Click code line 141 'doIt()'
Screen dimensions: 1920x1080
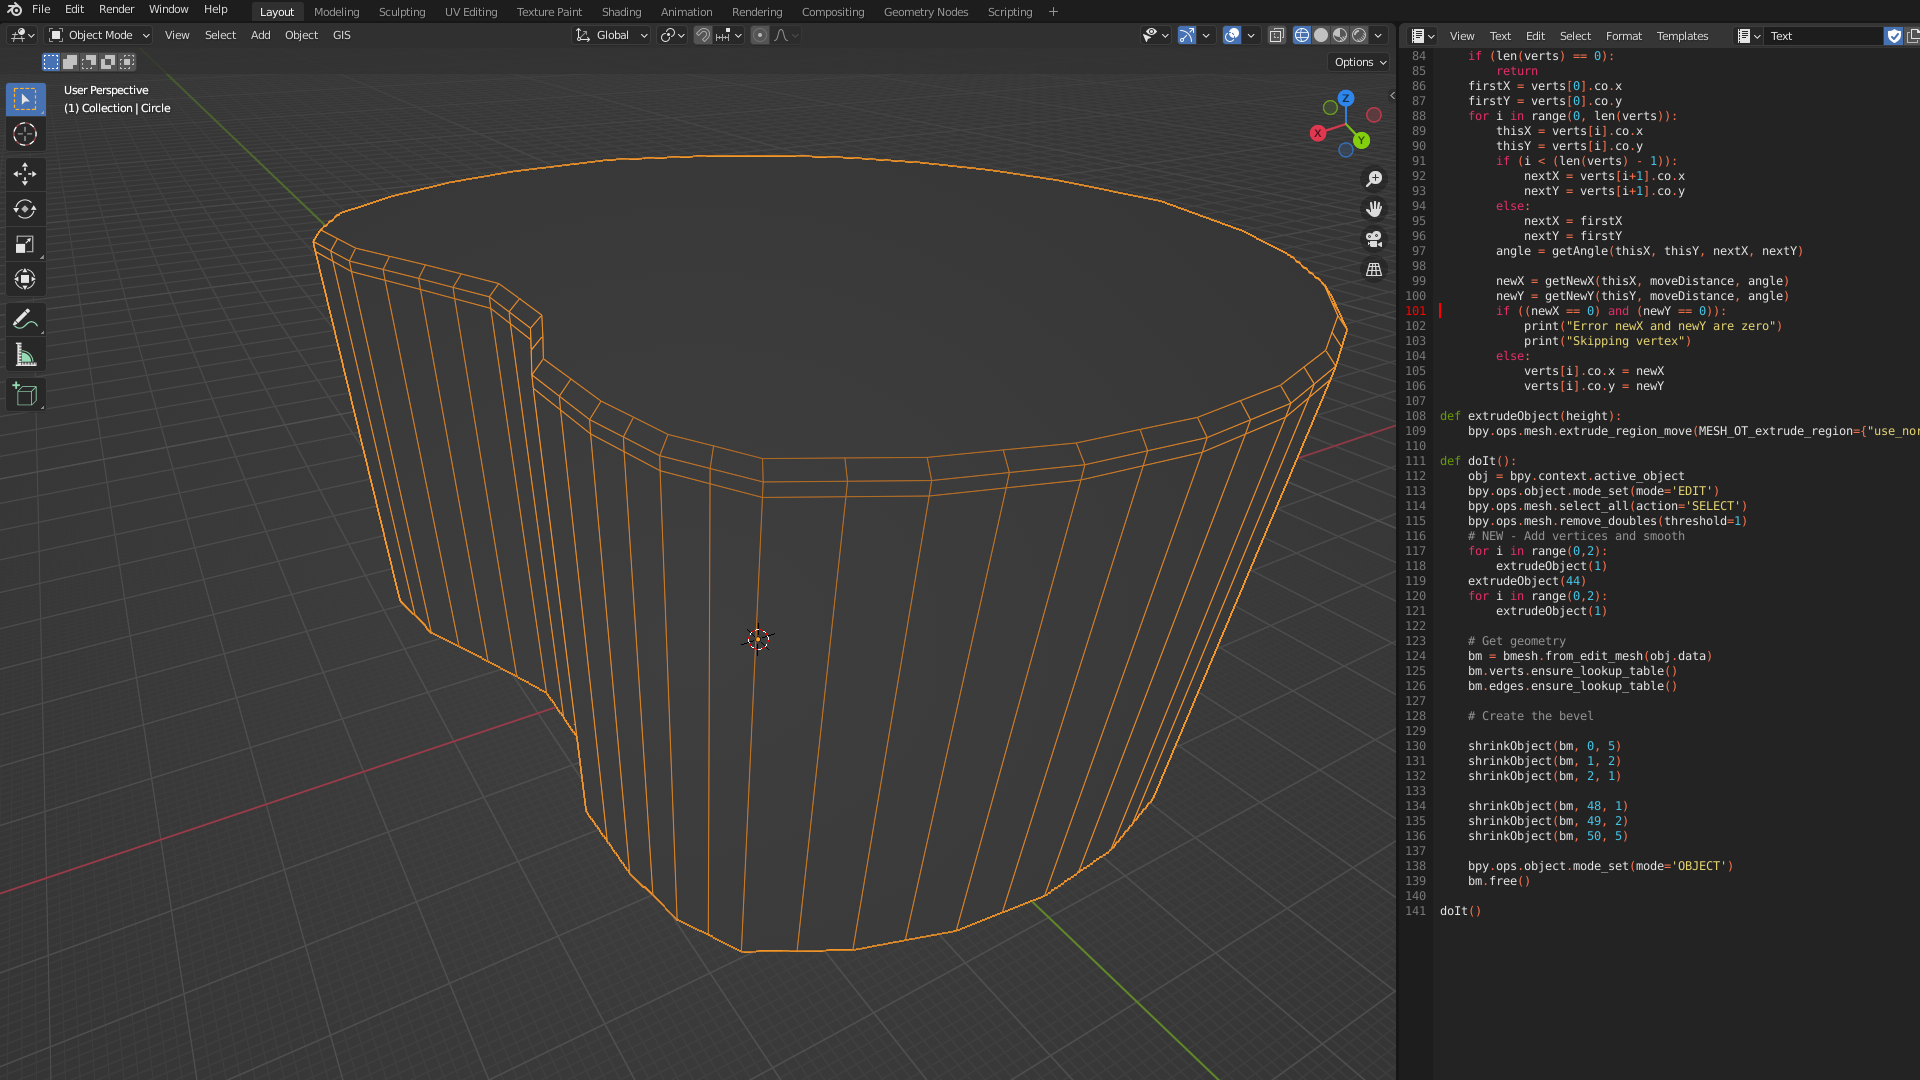[x=1460, y=911]
